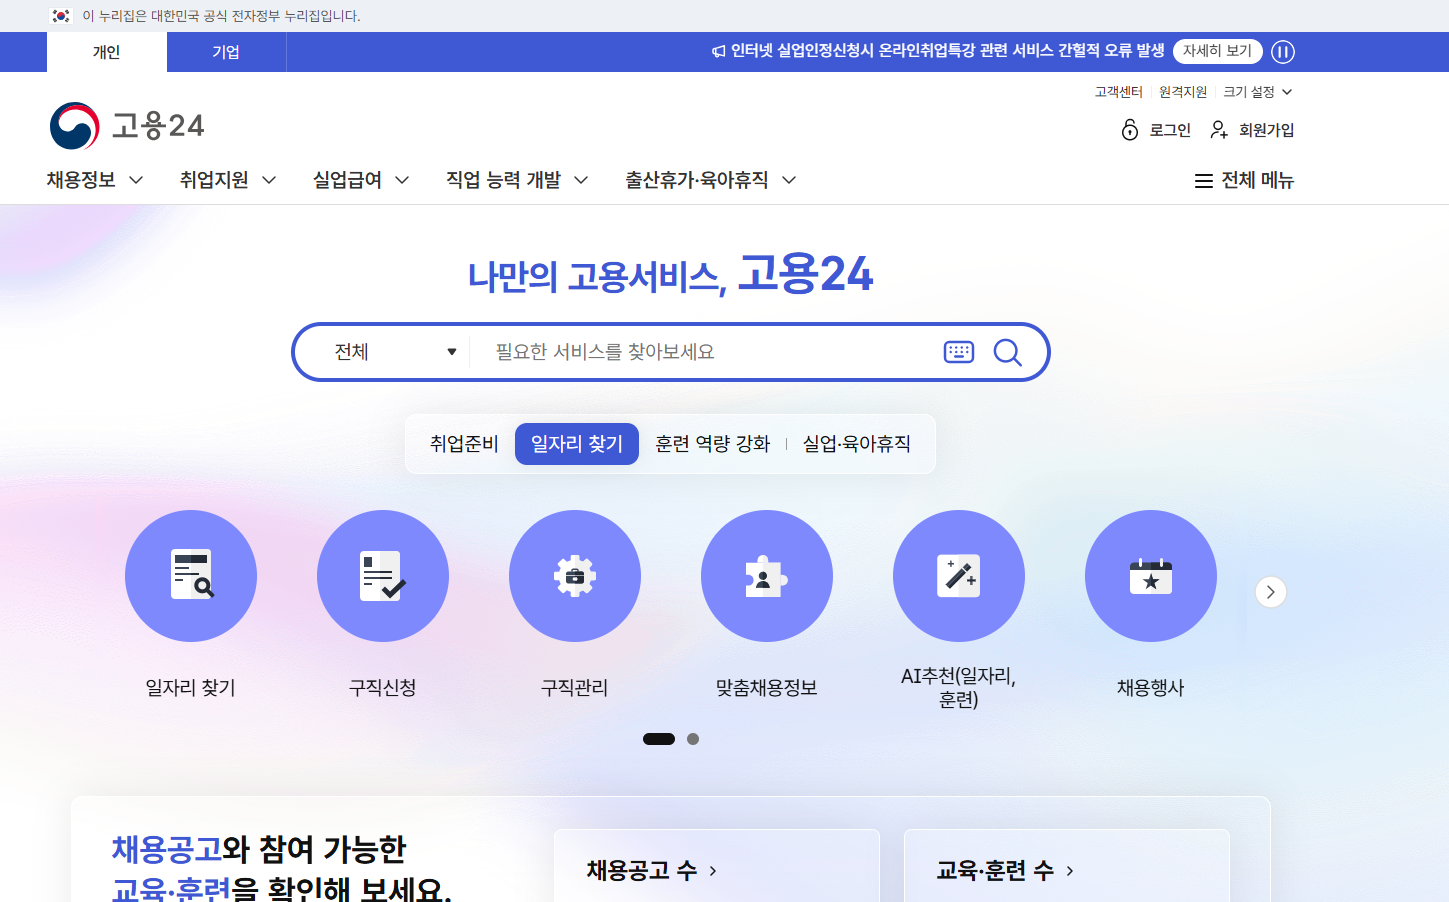Viewport: 1449px width, 902px height.
Task: Expand the 직업 능력 개발 menu
Action: [517, 180]
